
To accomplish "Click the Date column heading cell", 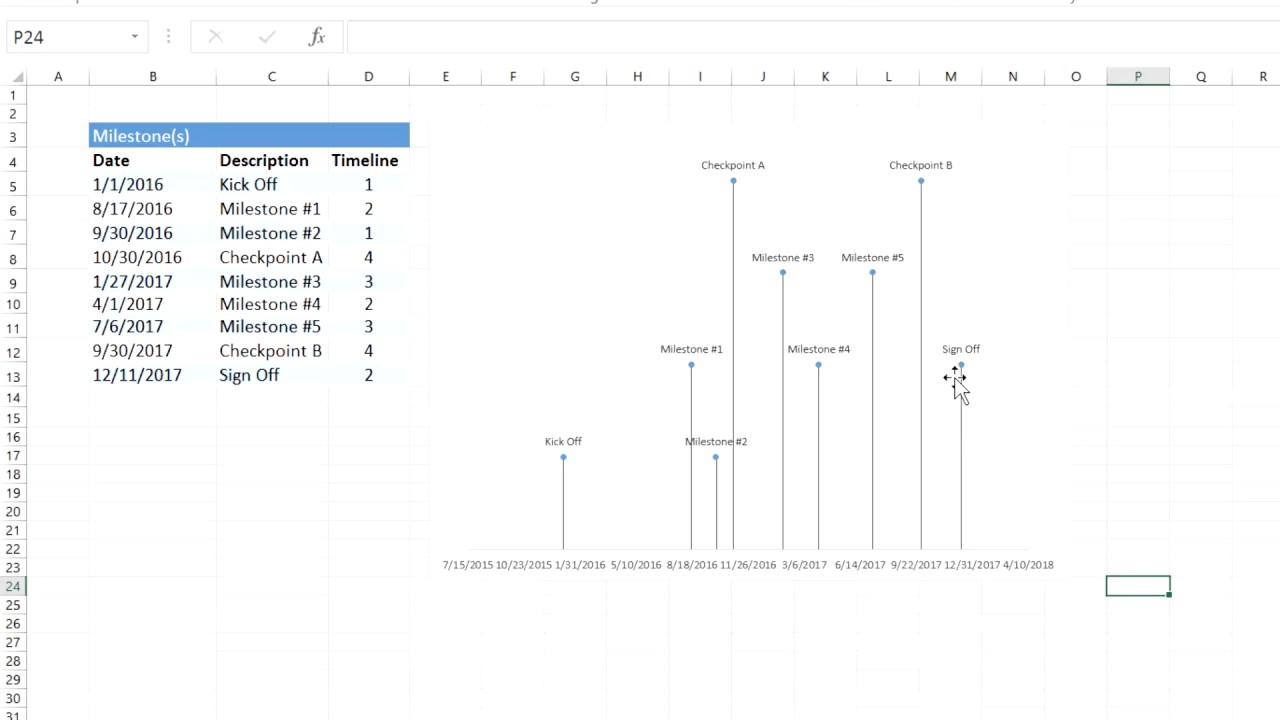I will tap(153, 160).
